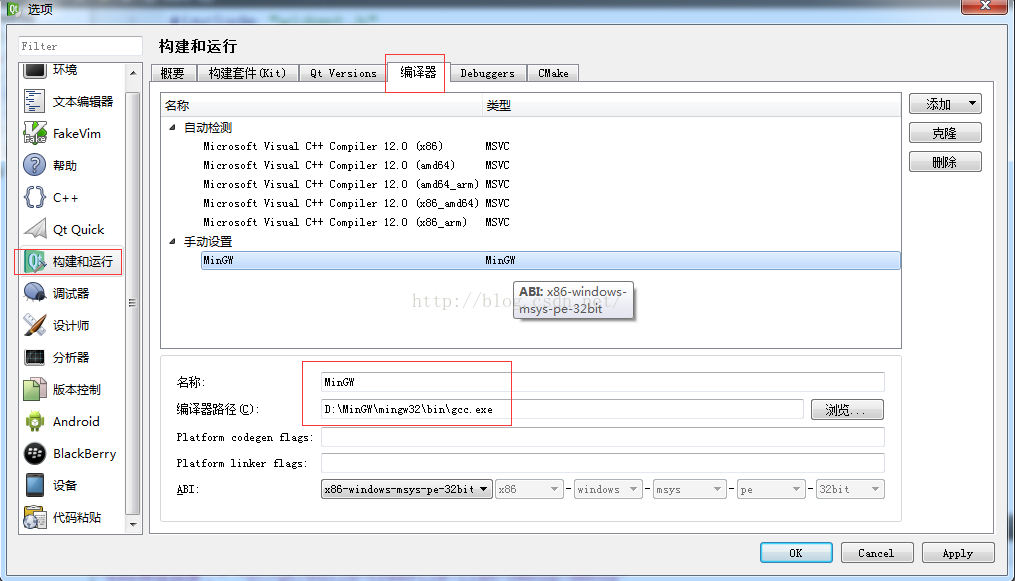The image size is (1015, 581).
Task: Collapse the 手动设置 manual group
Action: (172, 241)
